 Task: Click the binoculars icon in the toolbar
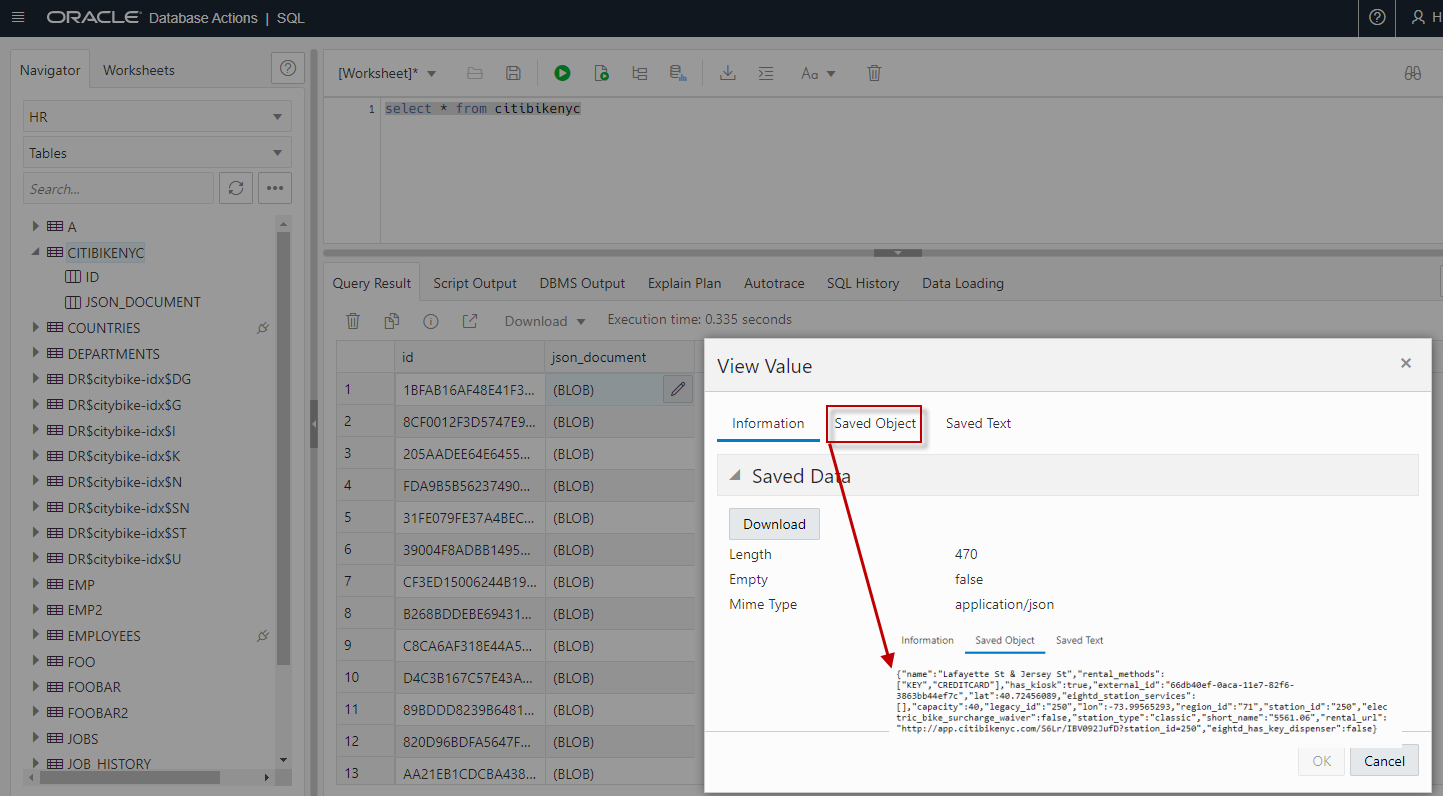coord(1412,73)
